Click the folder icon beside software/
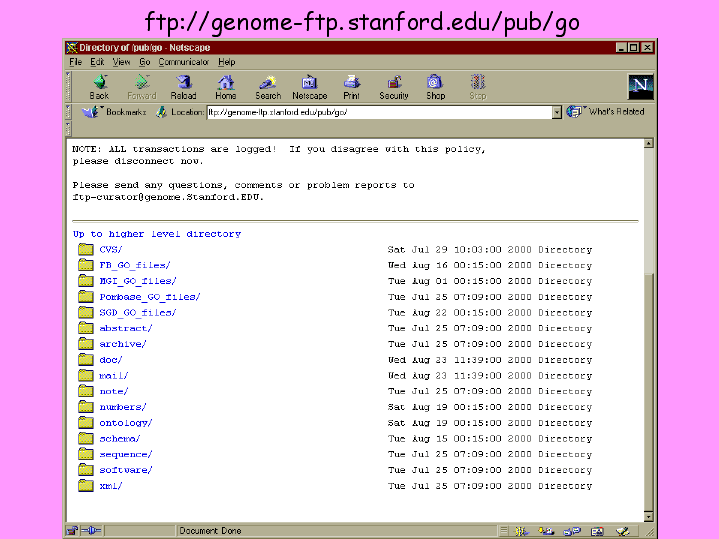This screenshot has height=539, width=719. coord(85,470)
